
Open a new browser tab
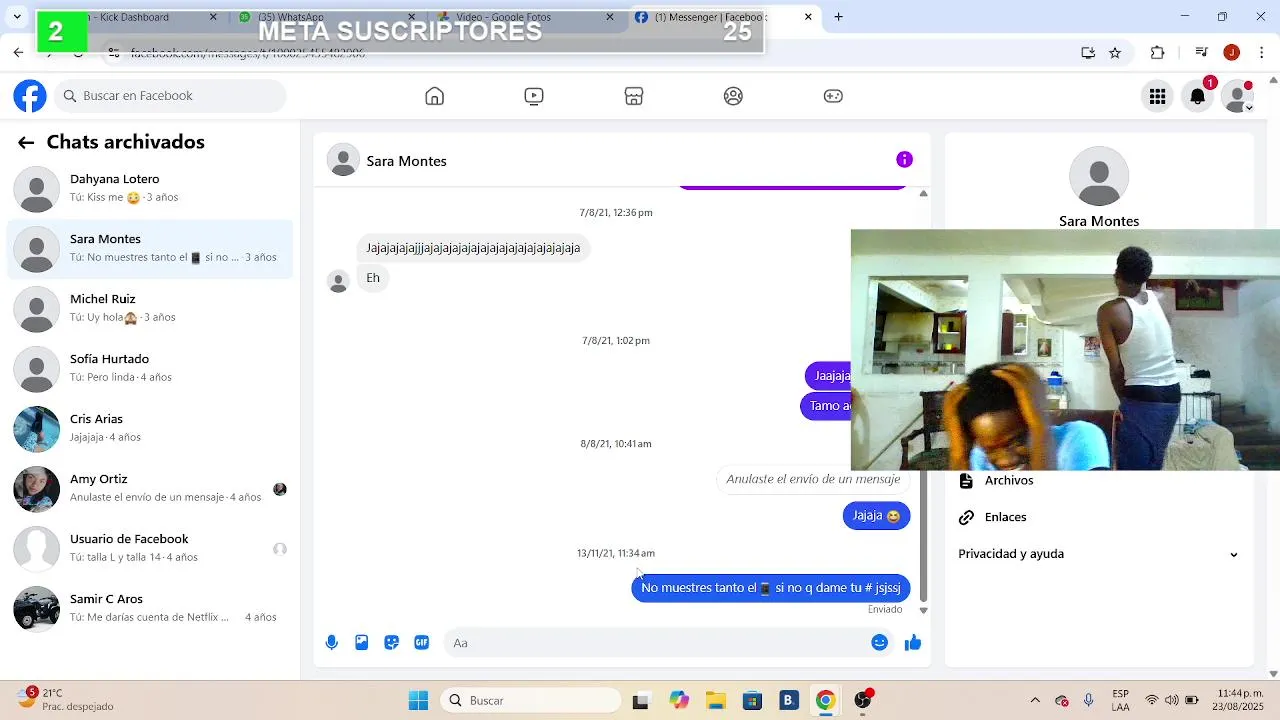click(838, 17)
